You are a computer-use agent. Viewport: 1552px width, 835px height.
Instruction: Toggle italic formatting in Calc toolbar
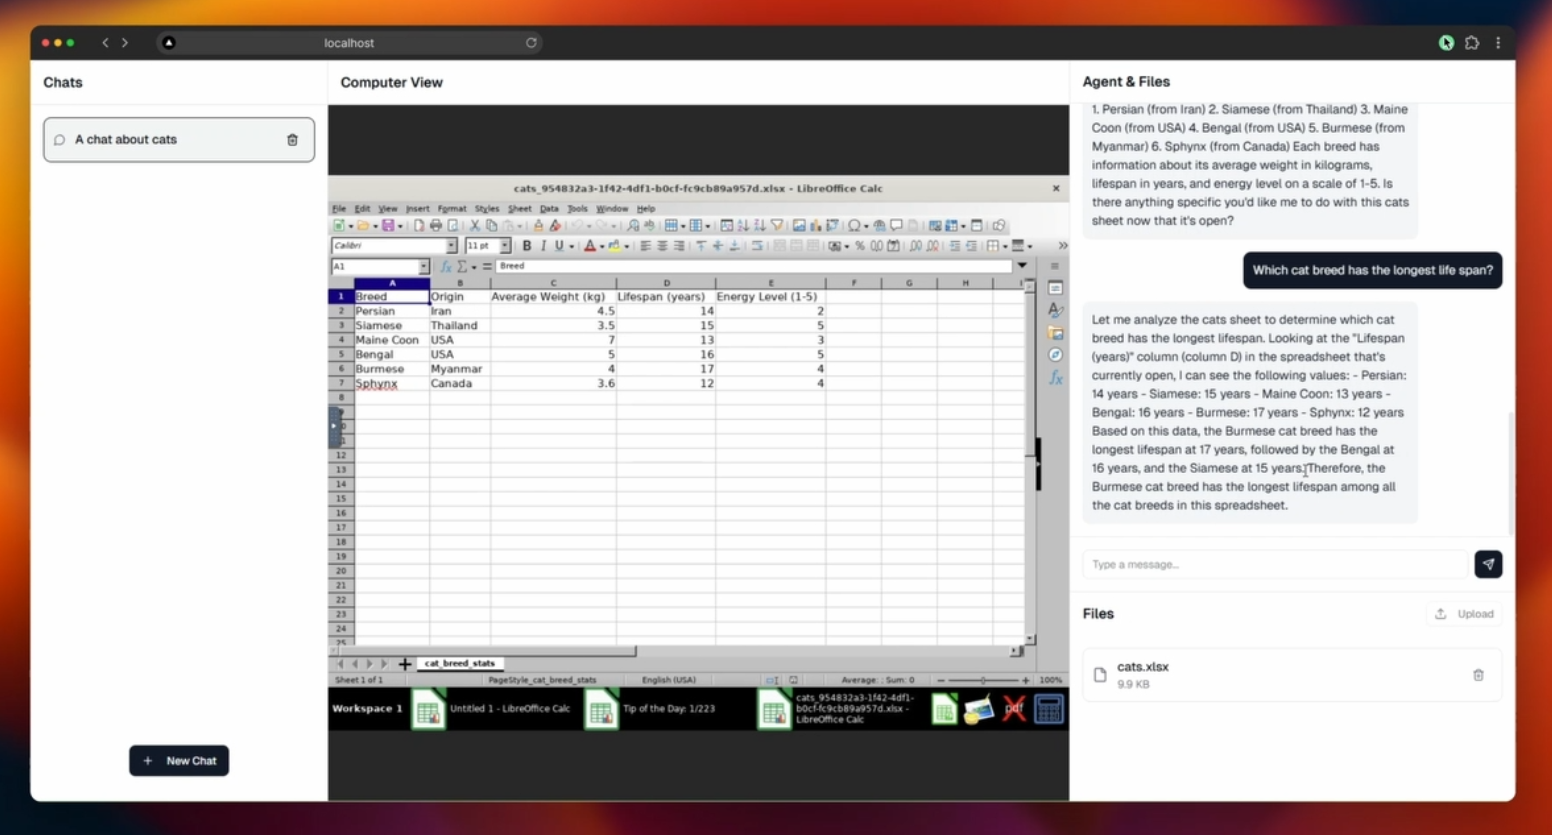tap(543, 246)
